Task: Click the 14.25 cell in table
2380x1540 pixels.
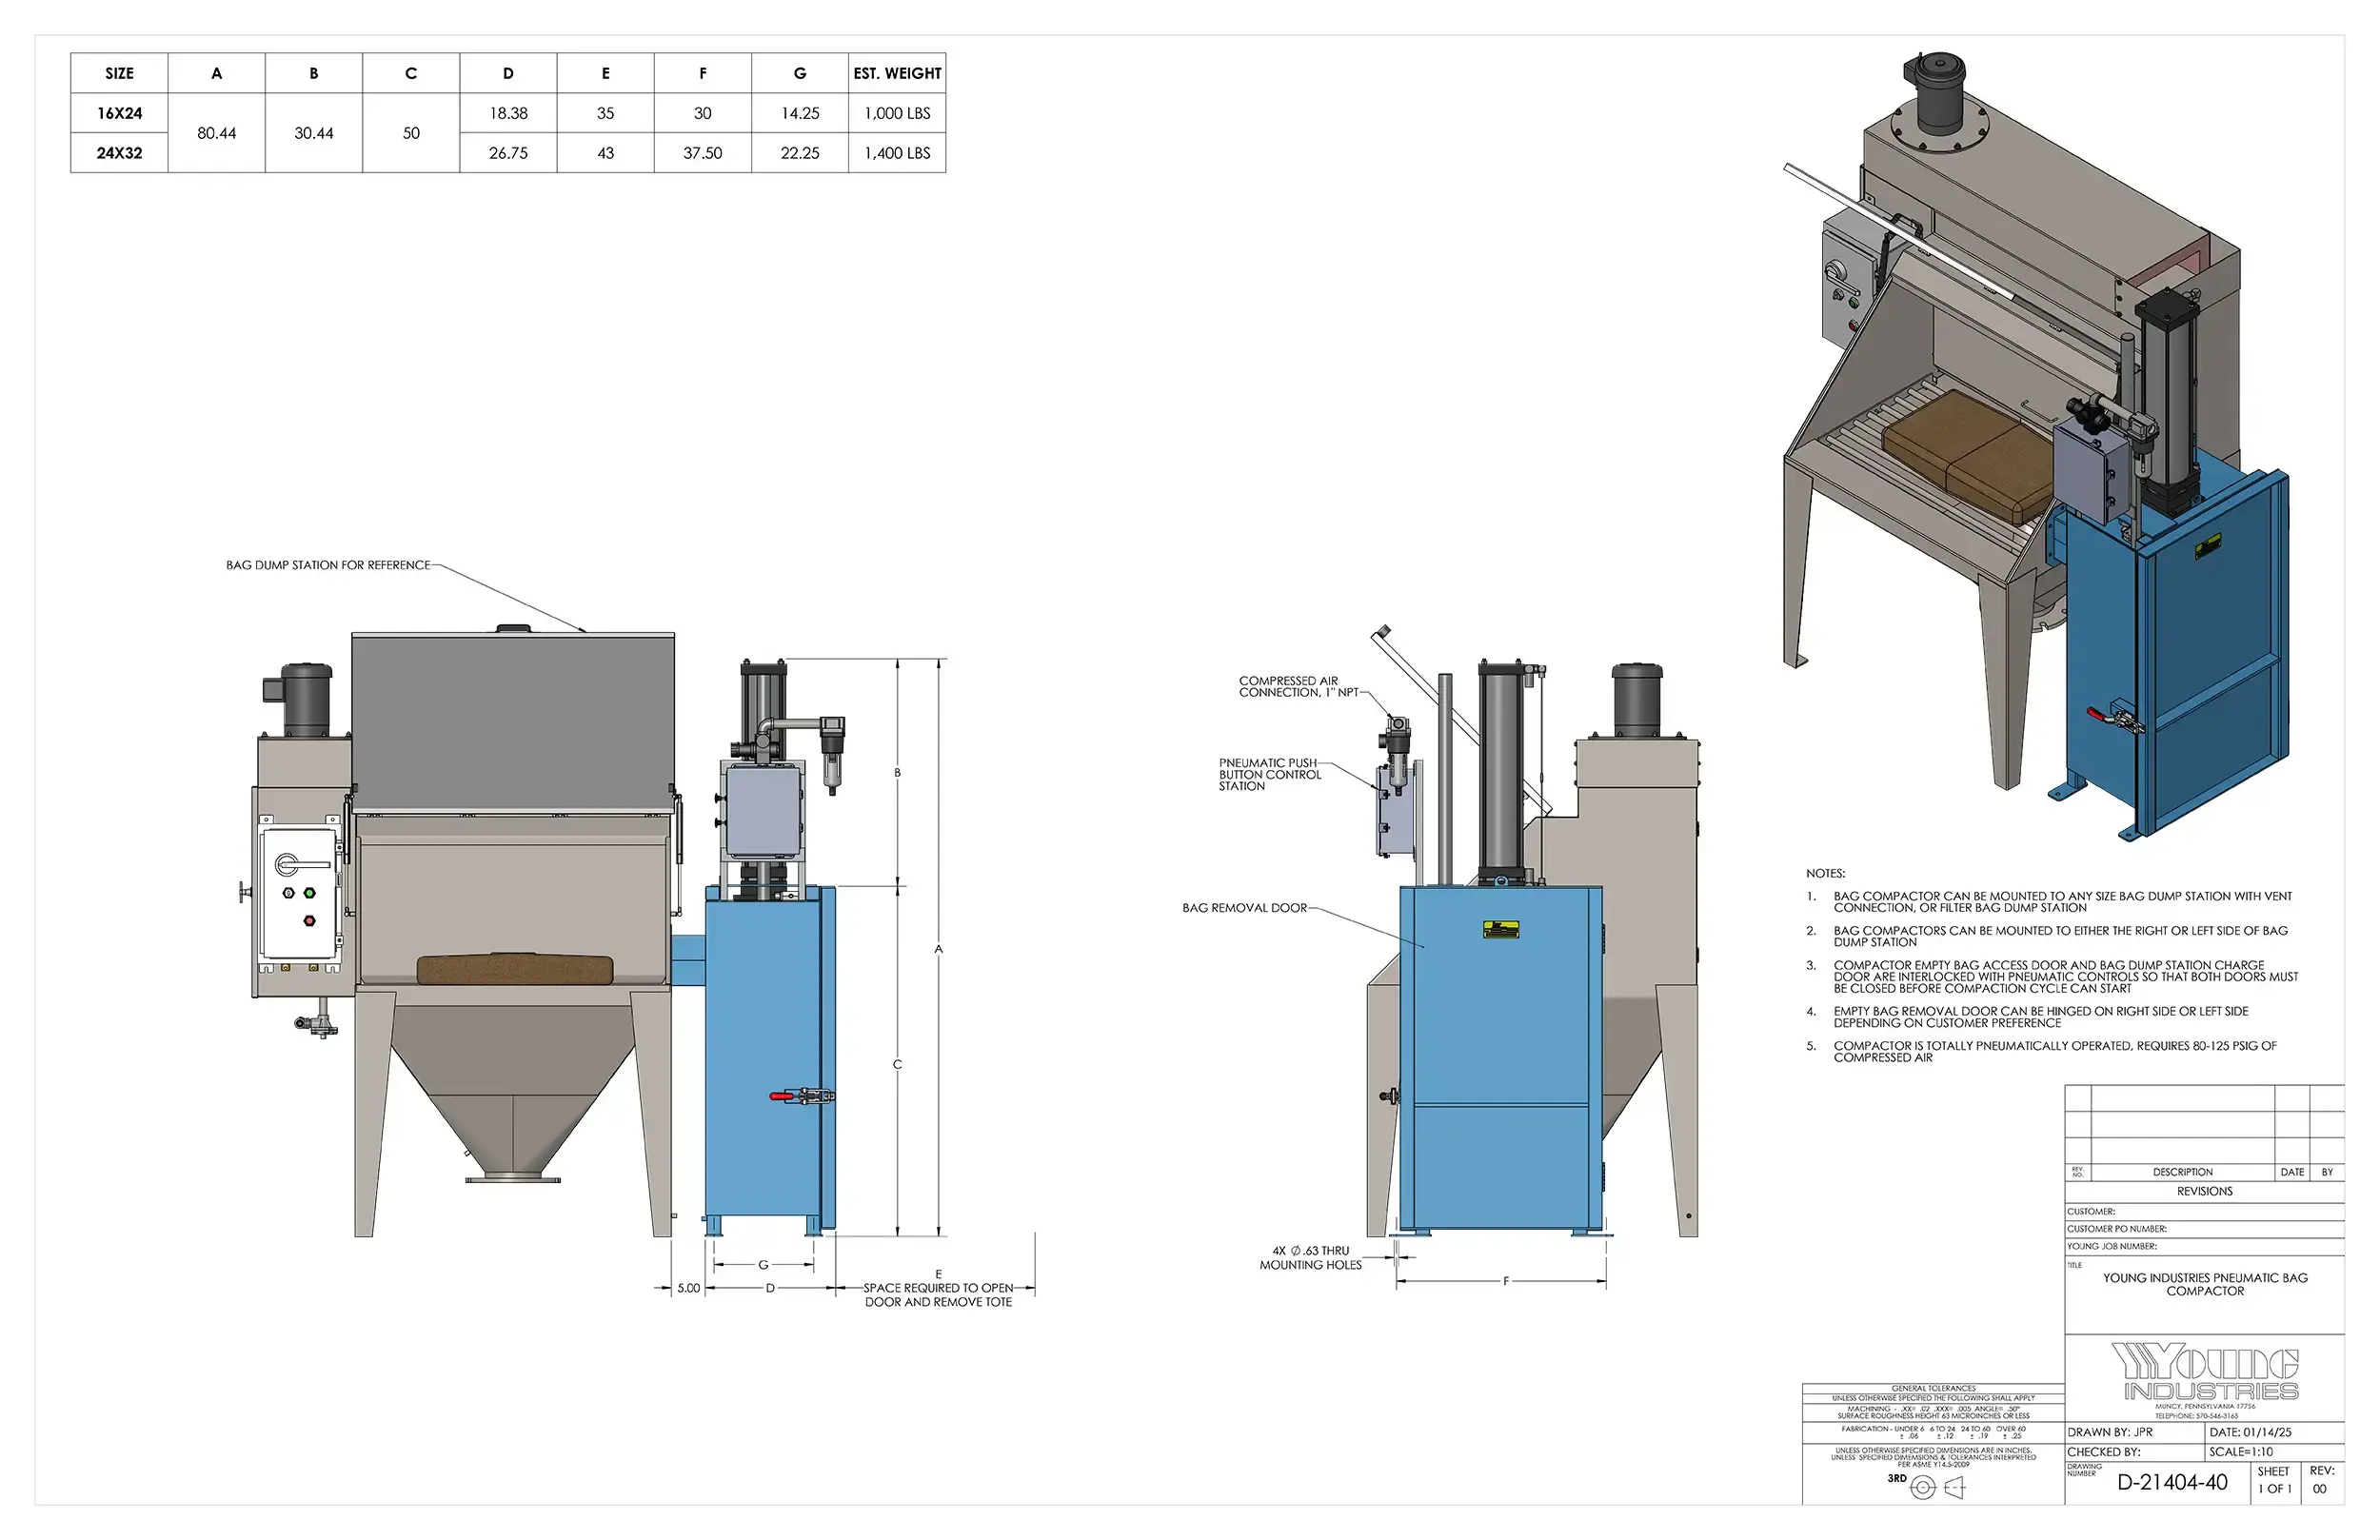Action: [x=800, y=113]
